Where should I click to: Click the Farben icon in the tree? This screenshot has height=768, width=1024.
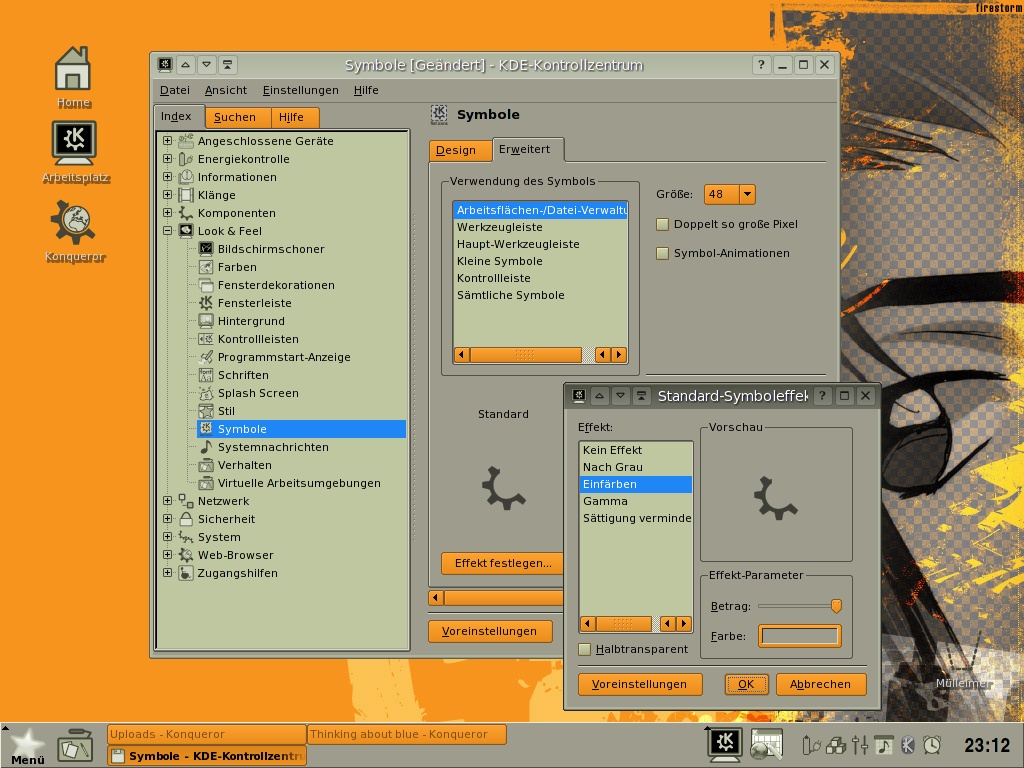tap(206, 267)
